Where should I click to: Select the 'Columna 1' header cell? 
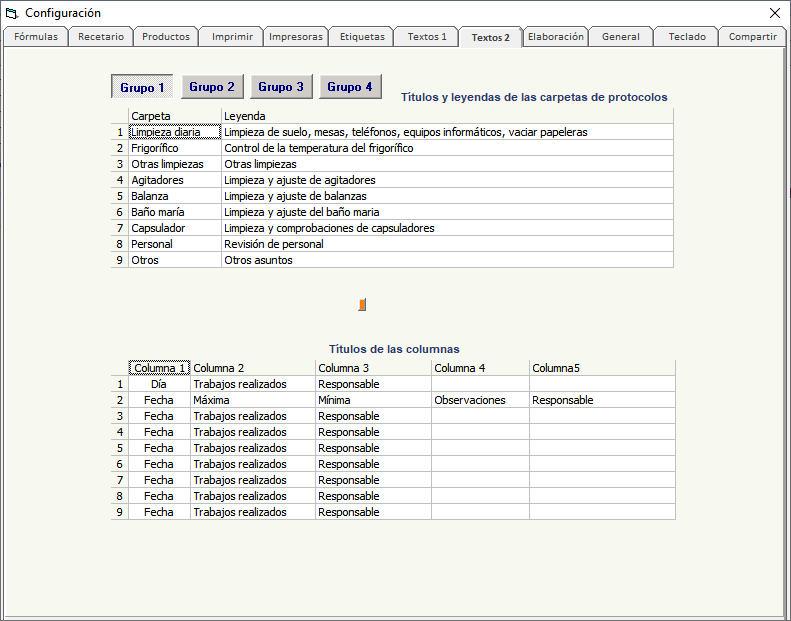pos(159,368)
